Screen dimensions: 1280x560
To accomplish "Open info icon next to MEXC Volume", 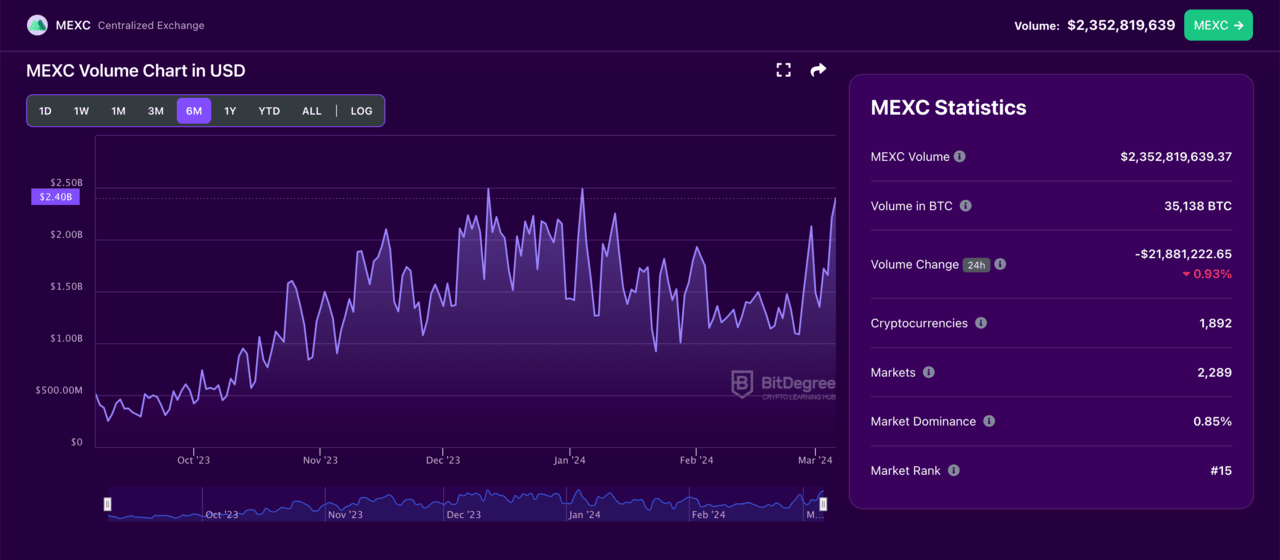I will 960,157.
